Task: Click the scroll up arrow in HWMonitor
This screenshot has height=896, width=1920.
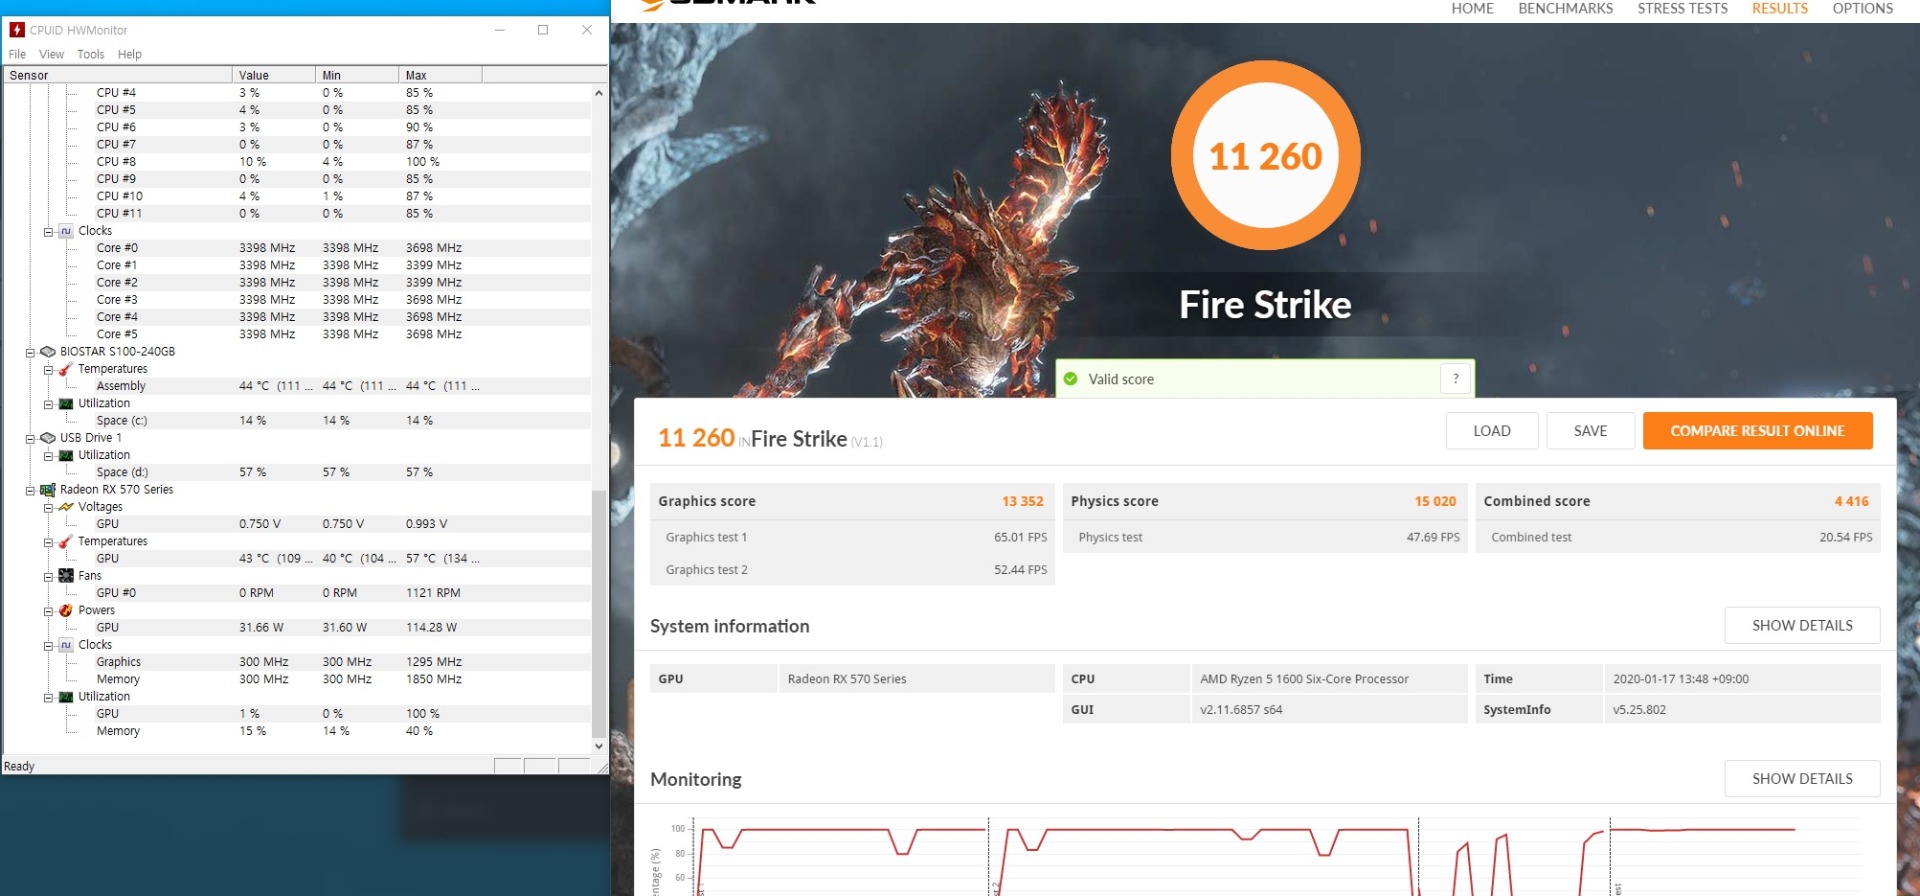Action: pyautogui.click(x=598, y=93)
